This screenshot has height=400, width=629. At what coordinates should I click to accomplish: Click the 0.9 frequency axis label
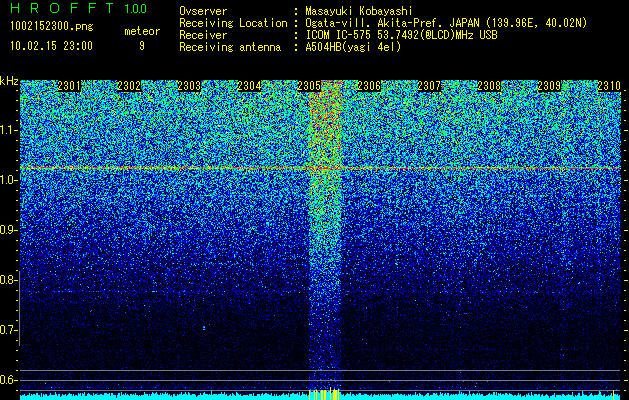coord(9,230)
